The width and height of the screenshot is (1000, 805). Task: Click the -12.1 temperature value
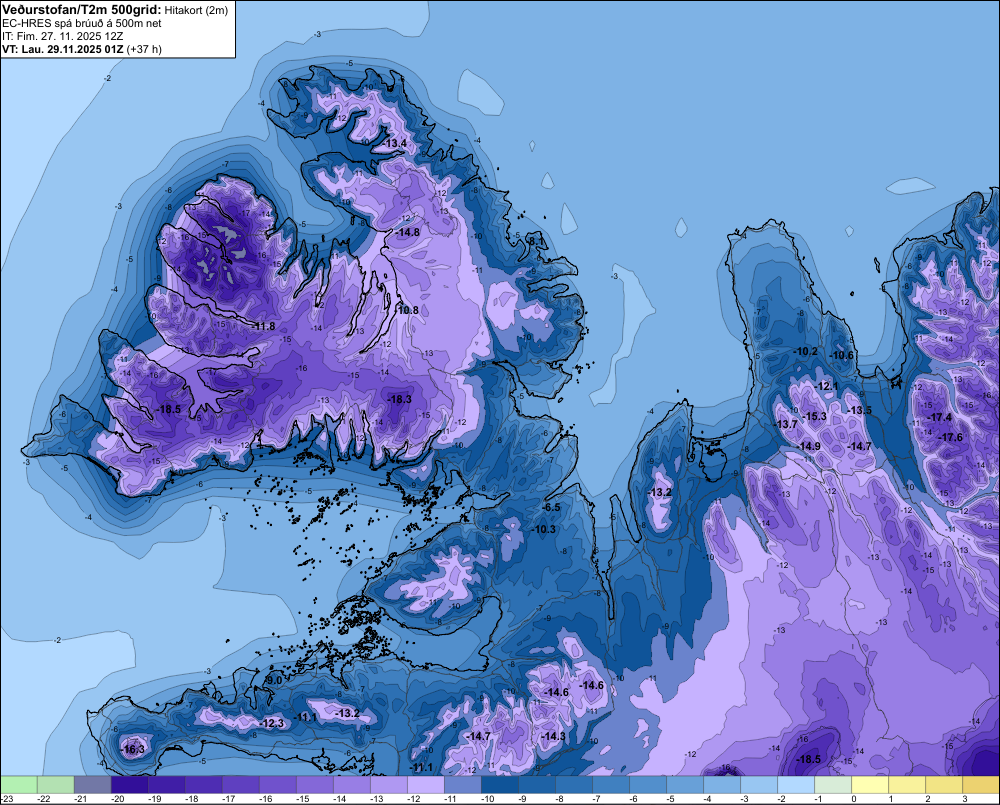point(827,386)
